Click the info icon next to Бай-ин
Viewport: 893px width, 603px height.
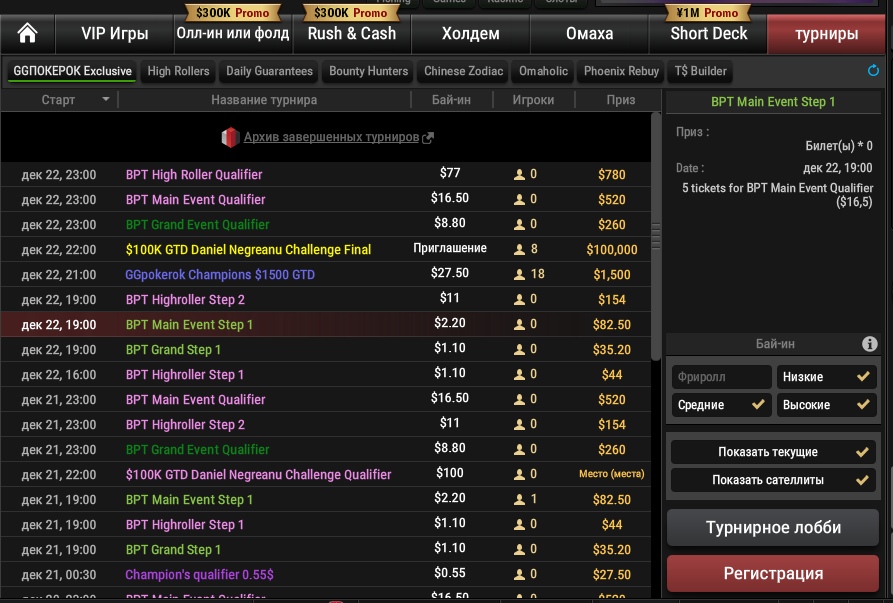tap(870, 344)
